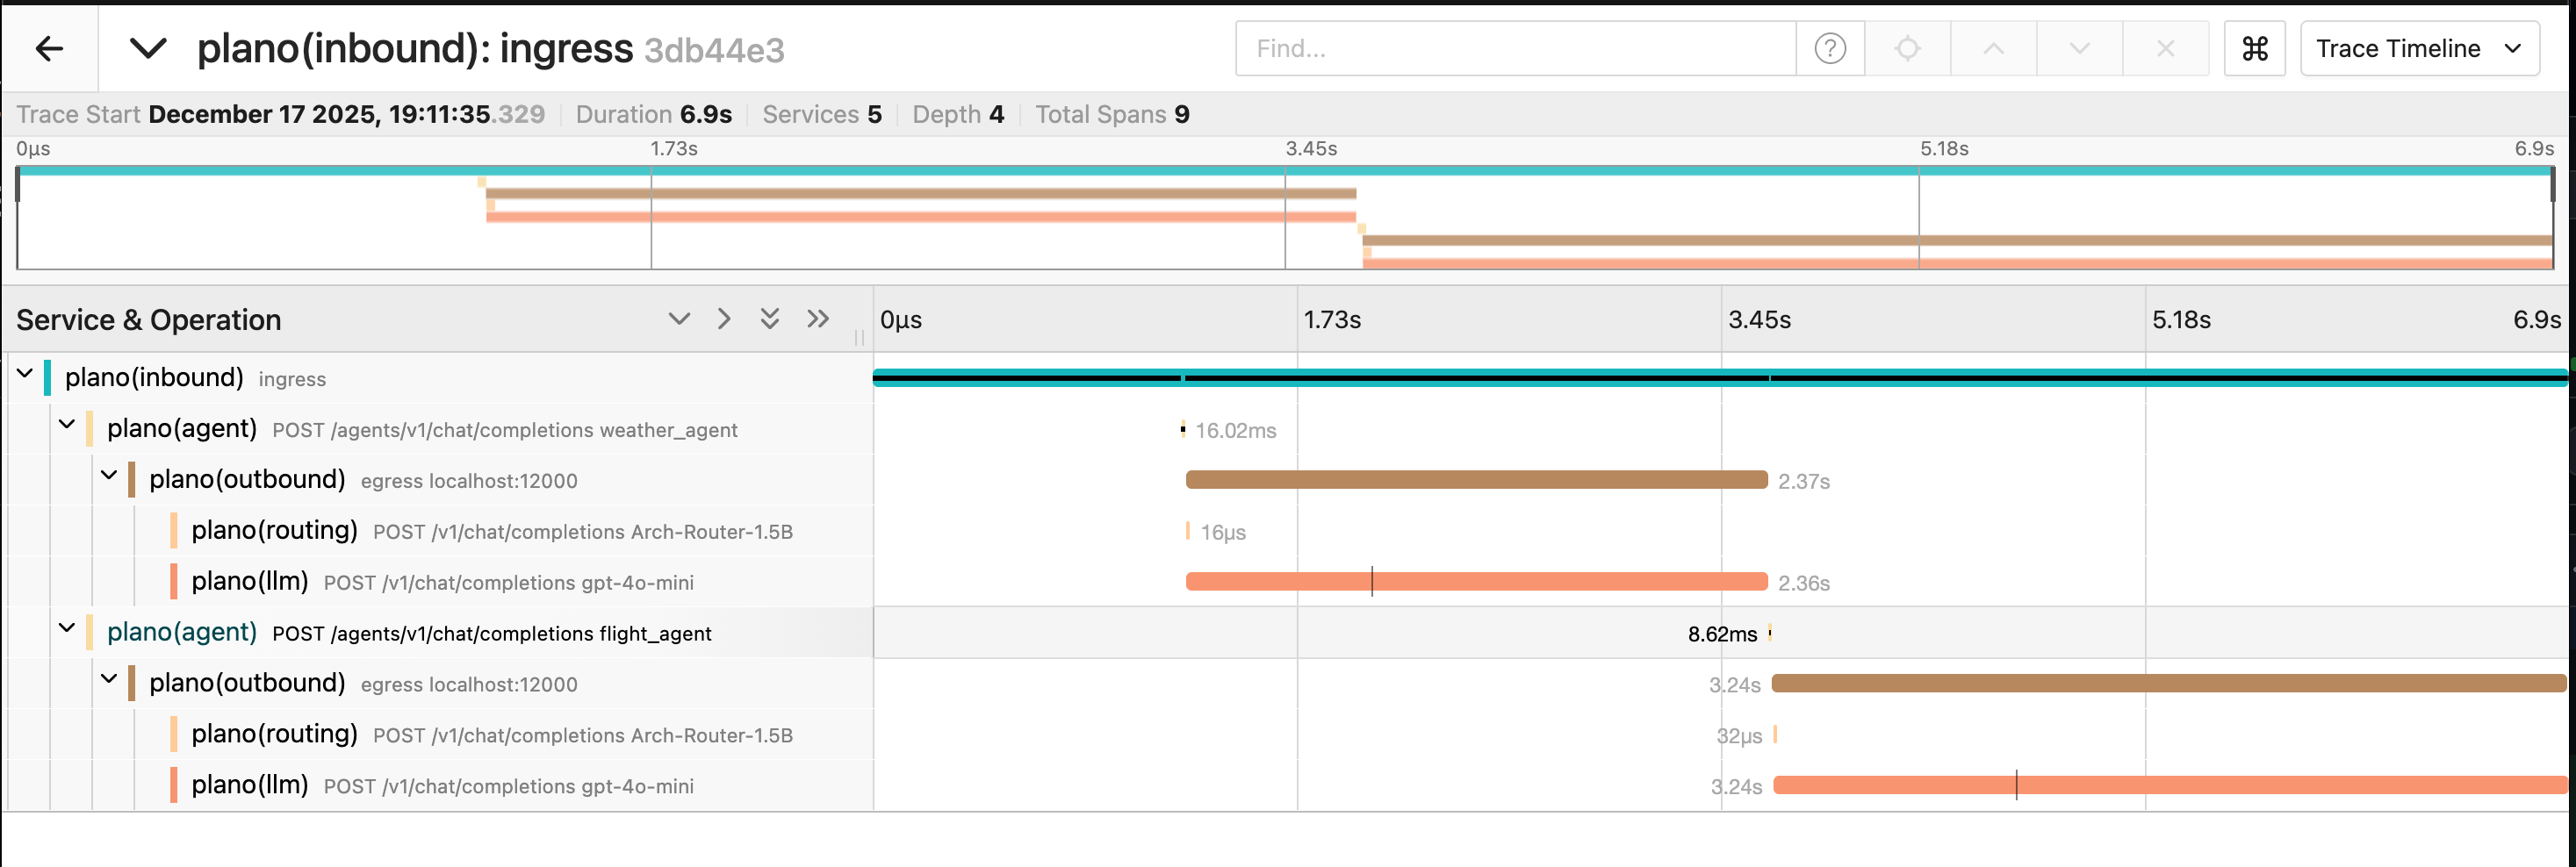Click the 3.24s plano(outbound) brown span bar
The image size is (2576, 867).
[2167, 684]
